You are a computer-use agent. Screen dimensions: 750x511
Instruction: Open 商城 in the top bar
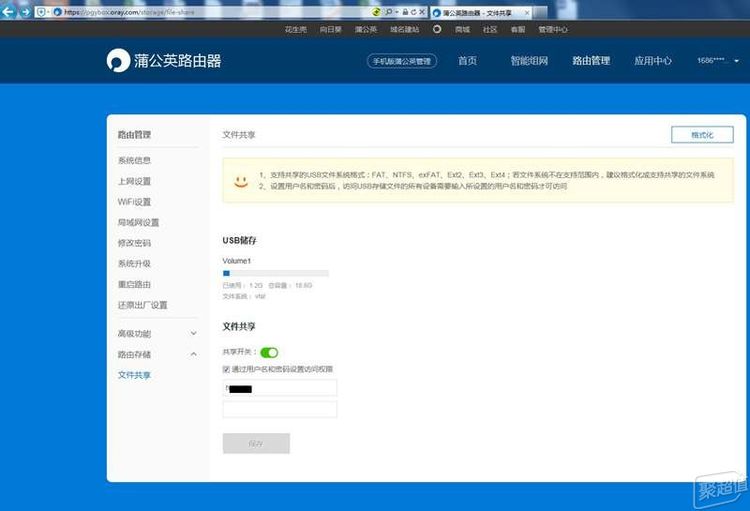[462, 30]
